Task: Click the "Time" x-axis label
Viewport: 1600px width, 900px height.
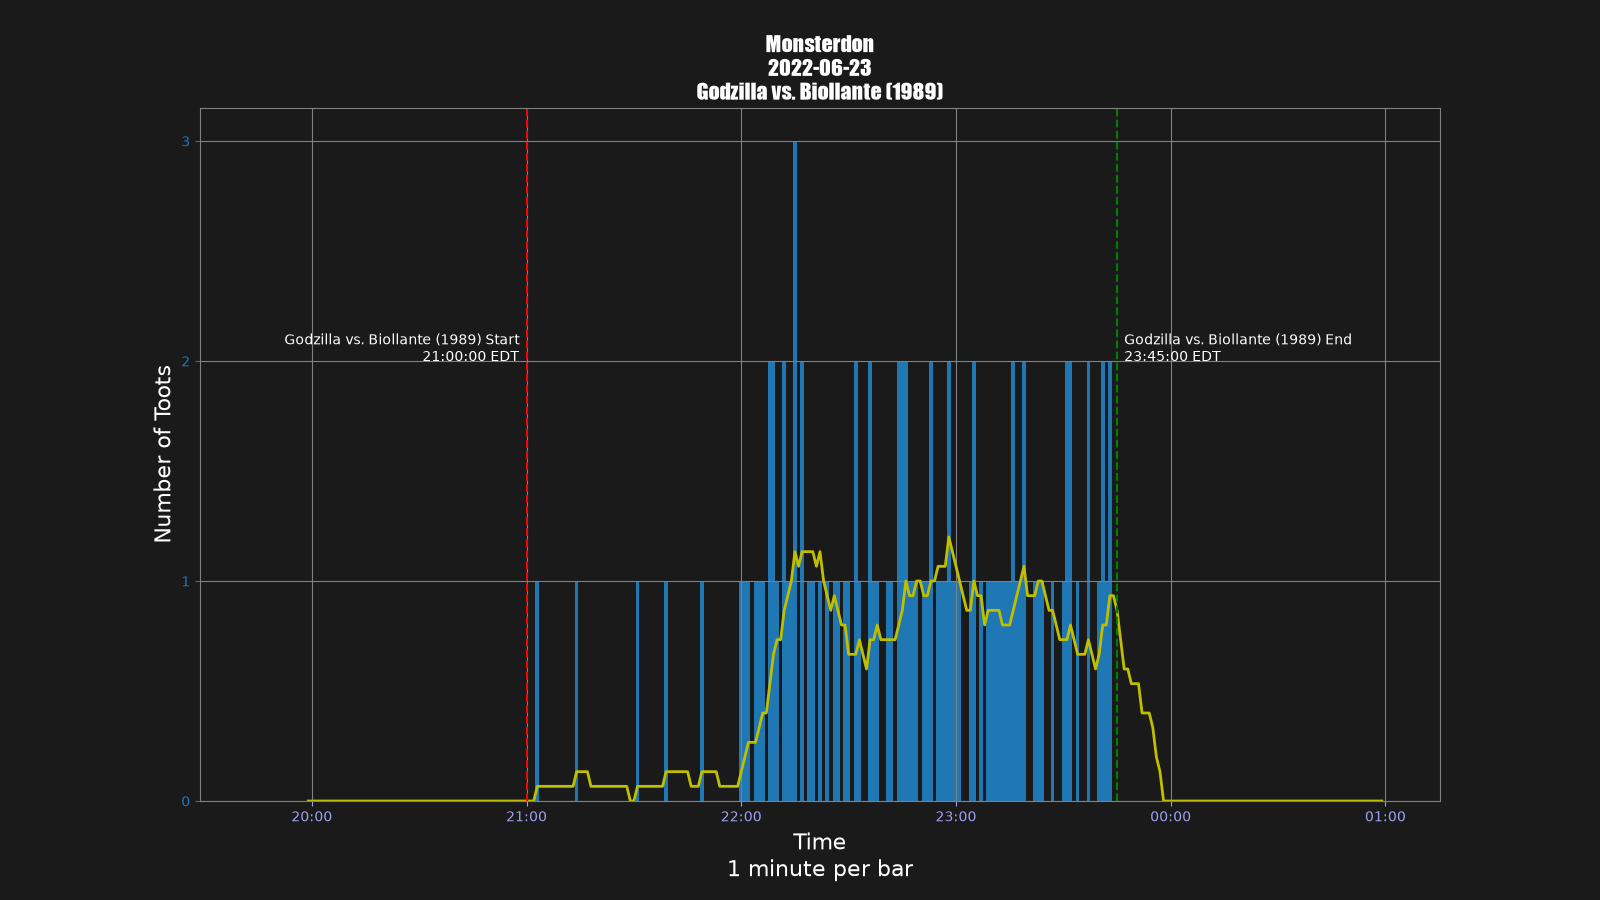Action: click(x=820, y=842)
